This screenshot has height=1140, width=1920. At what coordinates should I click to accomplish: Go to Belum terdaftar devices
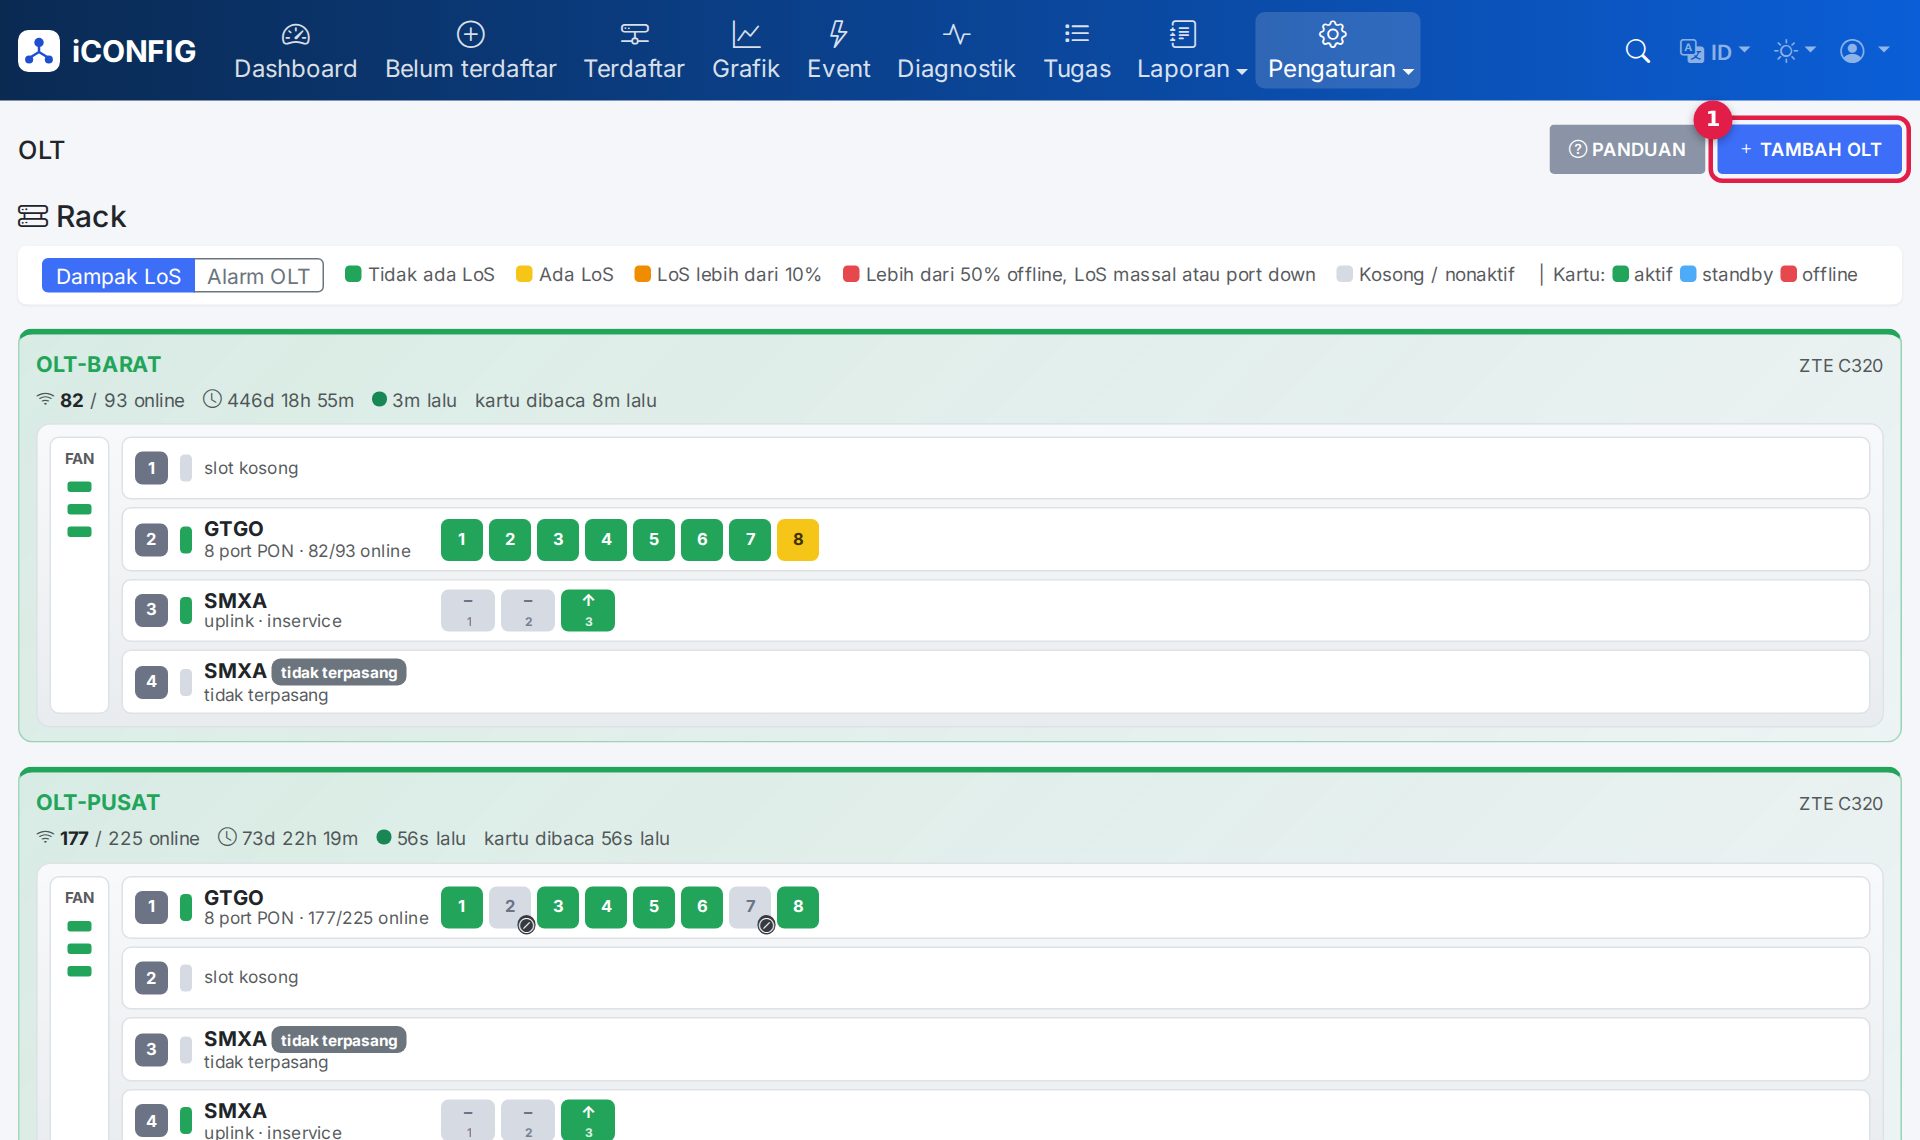click(x=470, y=51)
